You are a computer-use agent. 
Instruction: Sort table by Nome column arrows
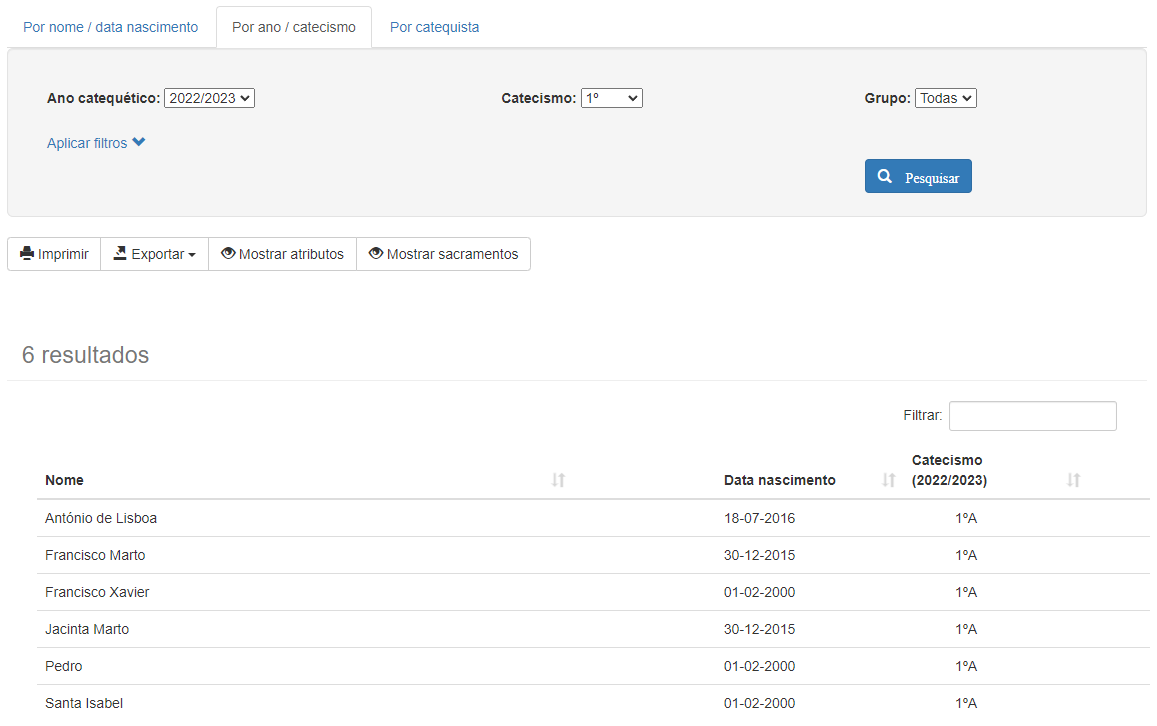click(x=558, y=481)
